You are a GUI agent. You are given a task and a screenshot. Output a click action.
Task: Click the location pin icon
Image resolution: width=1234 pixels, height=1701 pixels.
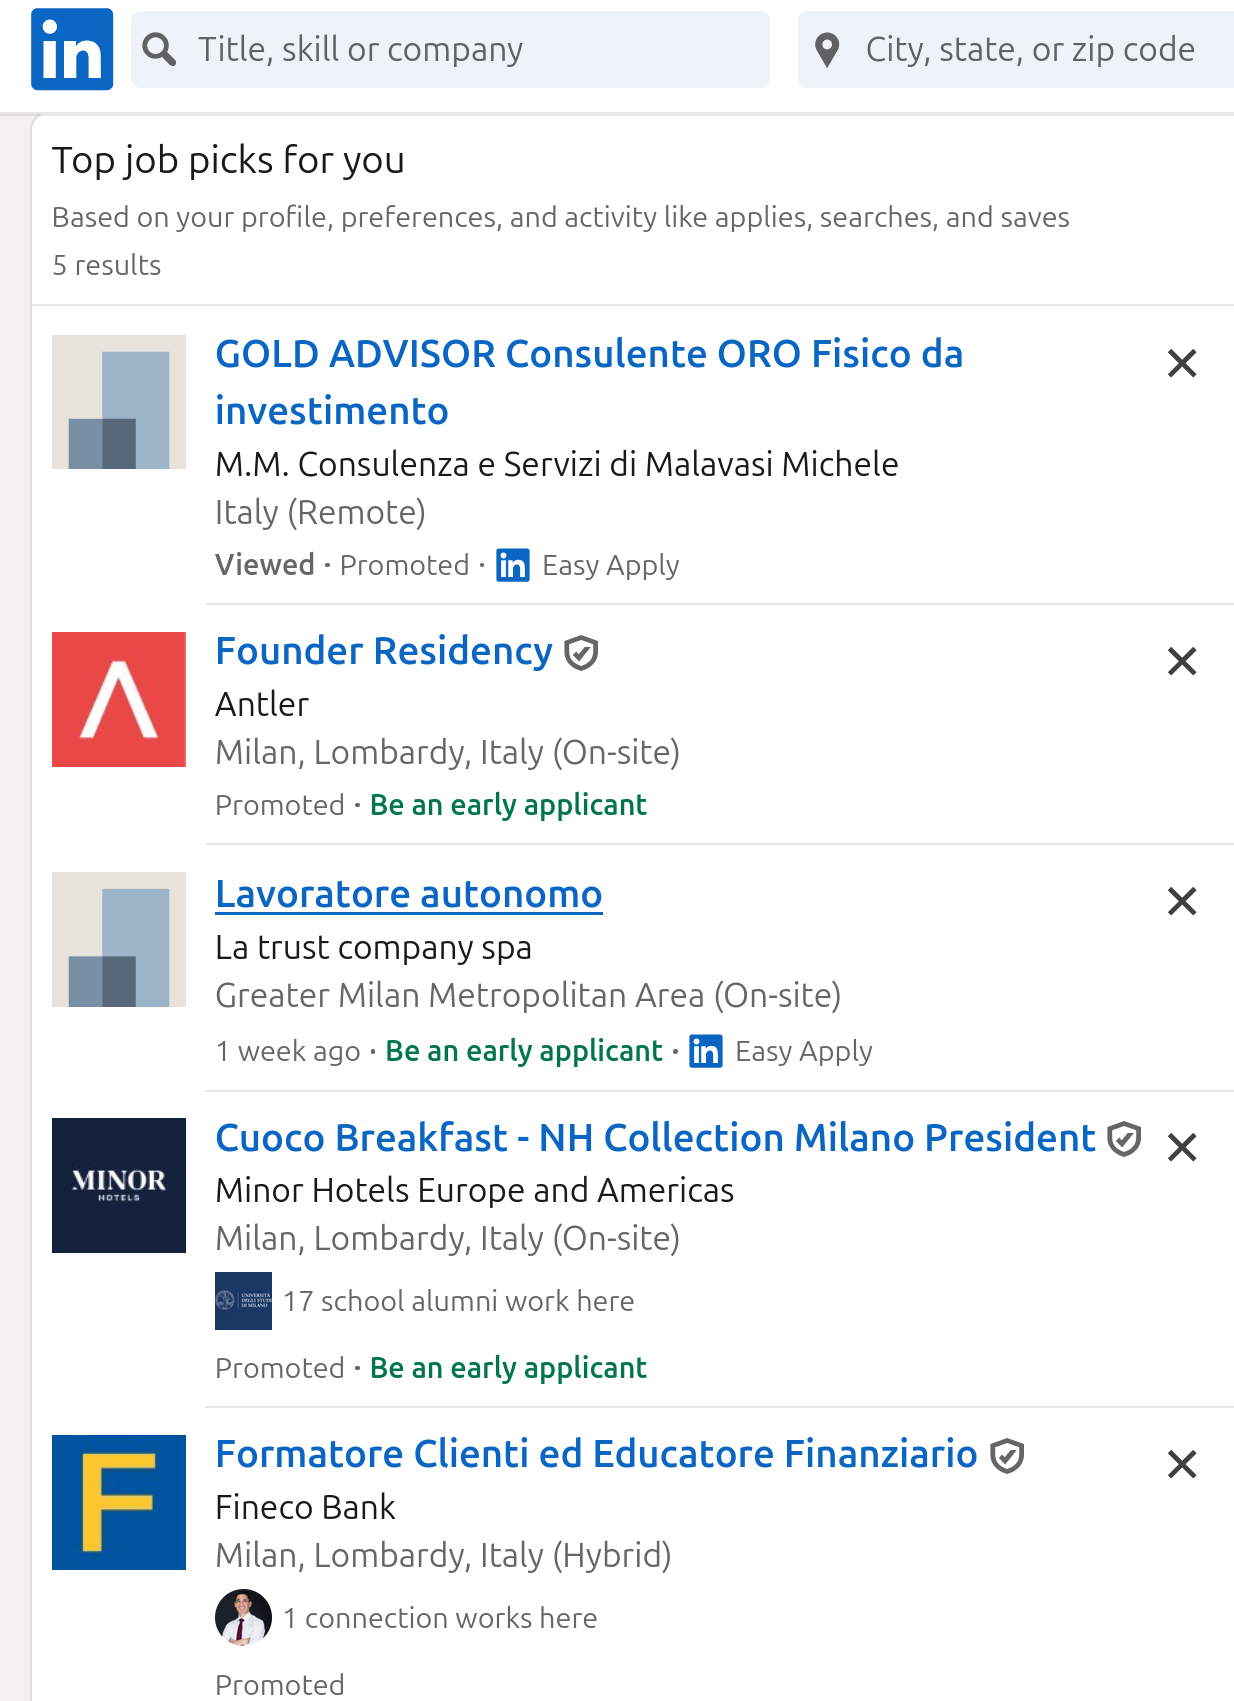(x=827, y=49)
